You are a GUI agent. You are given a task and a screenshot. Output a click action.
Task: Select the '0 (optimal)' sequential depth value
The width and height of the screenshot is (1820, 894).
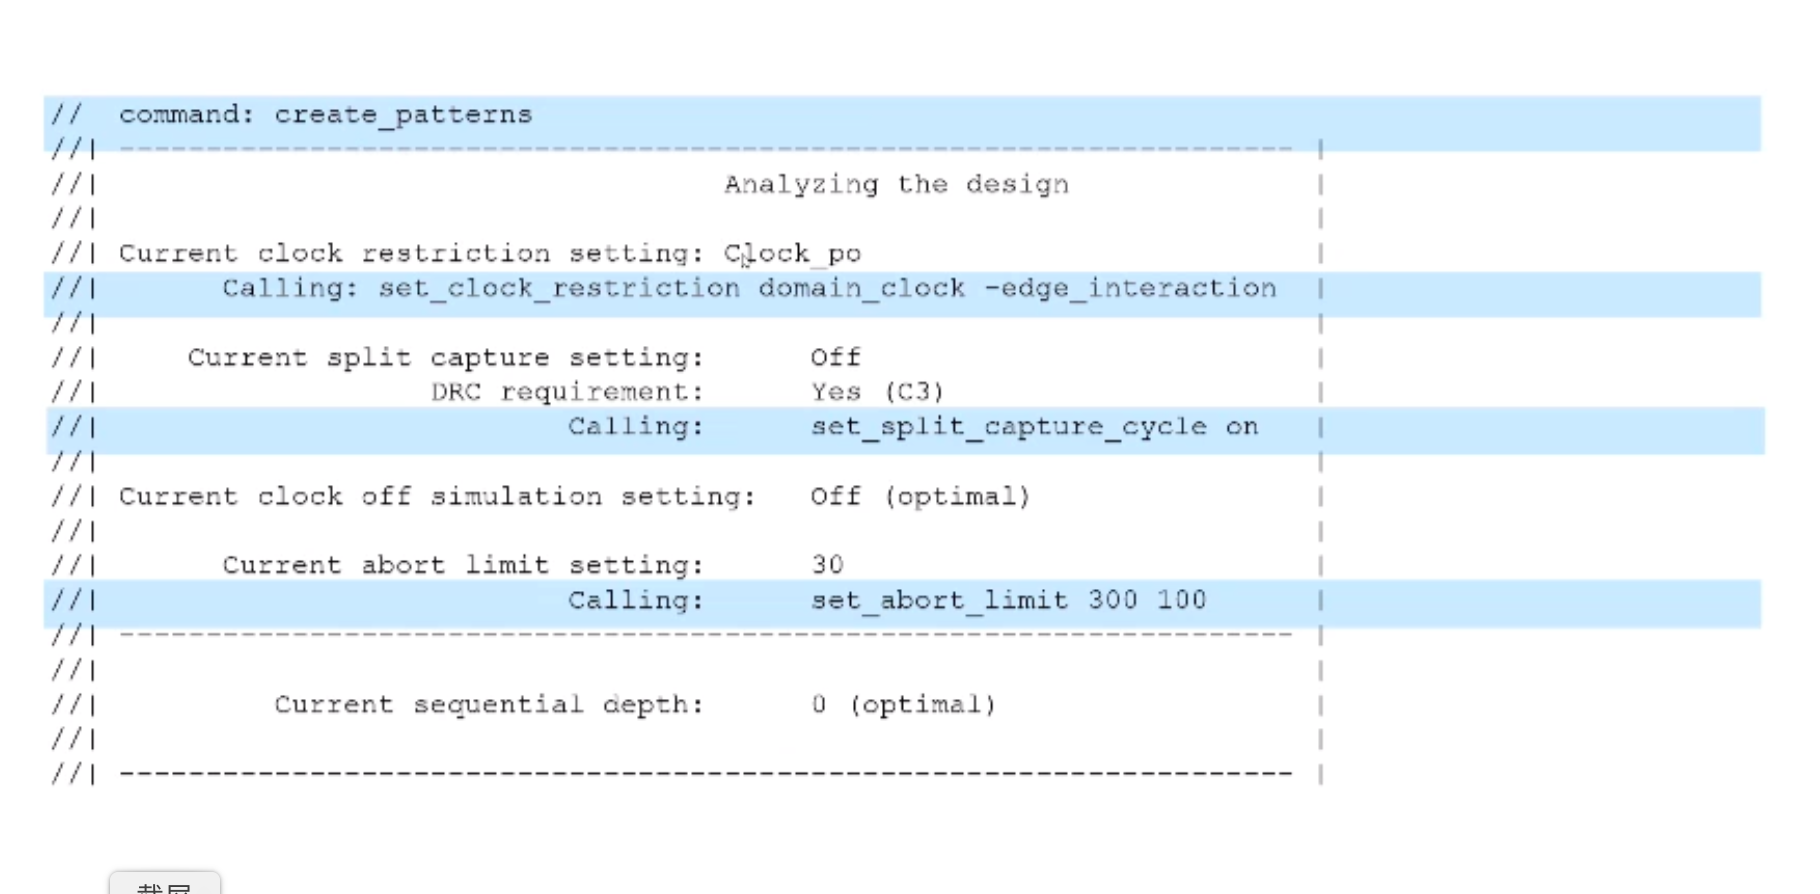pos(904,704)
